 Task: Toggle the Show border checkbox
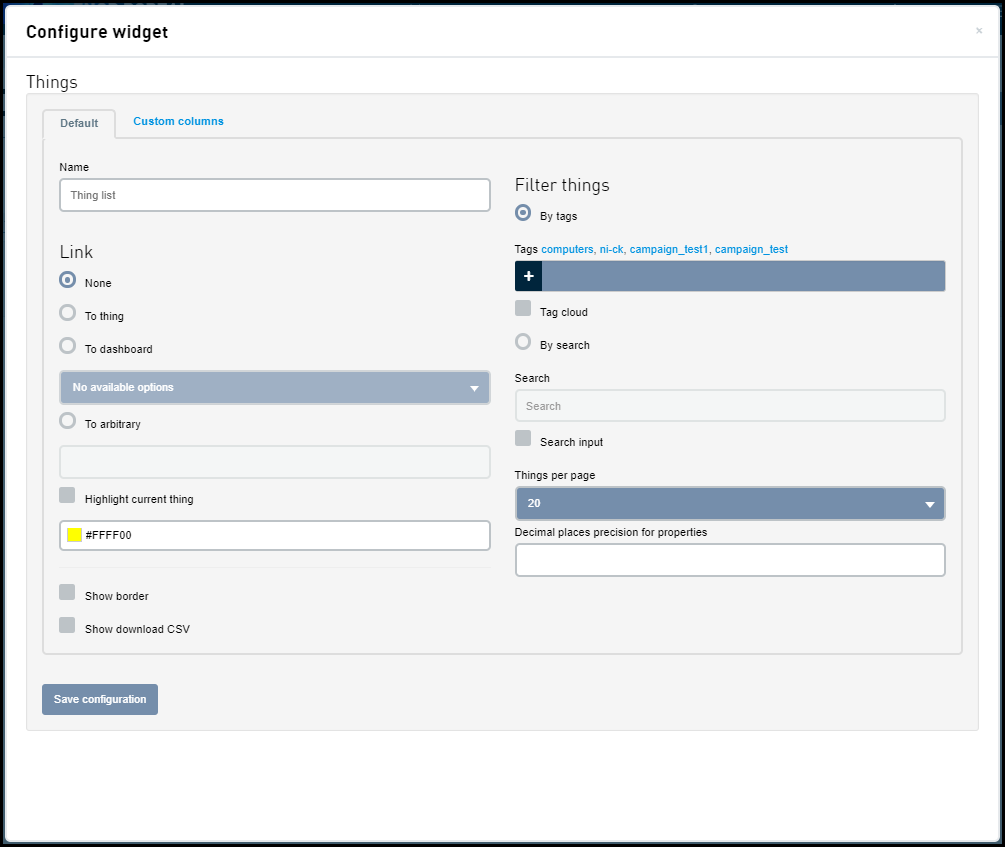[67, 592]
